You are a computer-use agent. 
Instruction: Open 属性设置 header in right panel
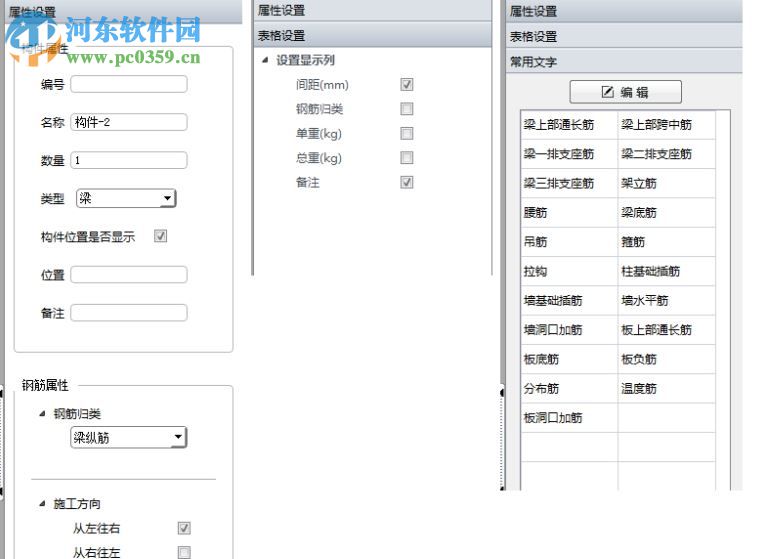point(624,11)
